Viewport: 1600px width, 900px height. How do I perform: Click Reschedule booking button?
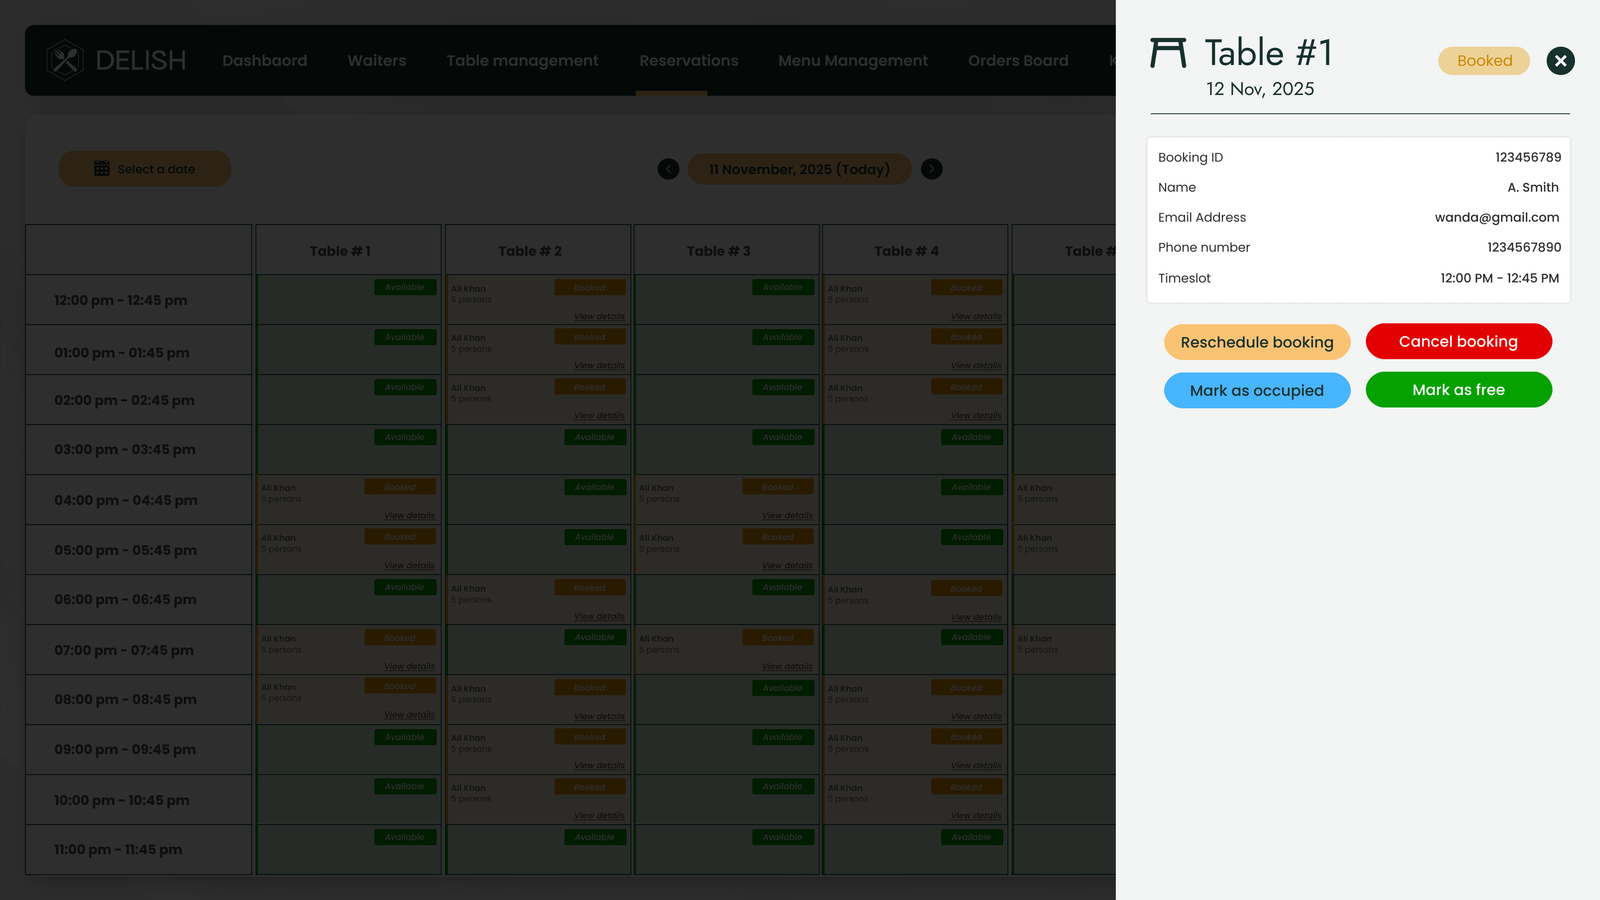coord(1257,342)
